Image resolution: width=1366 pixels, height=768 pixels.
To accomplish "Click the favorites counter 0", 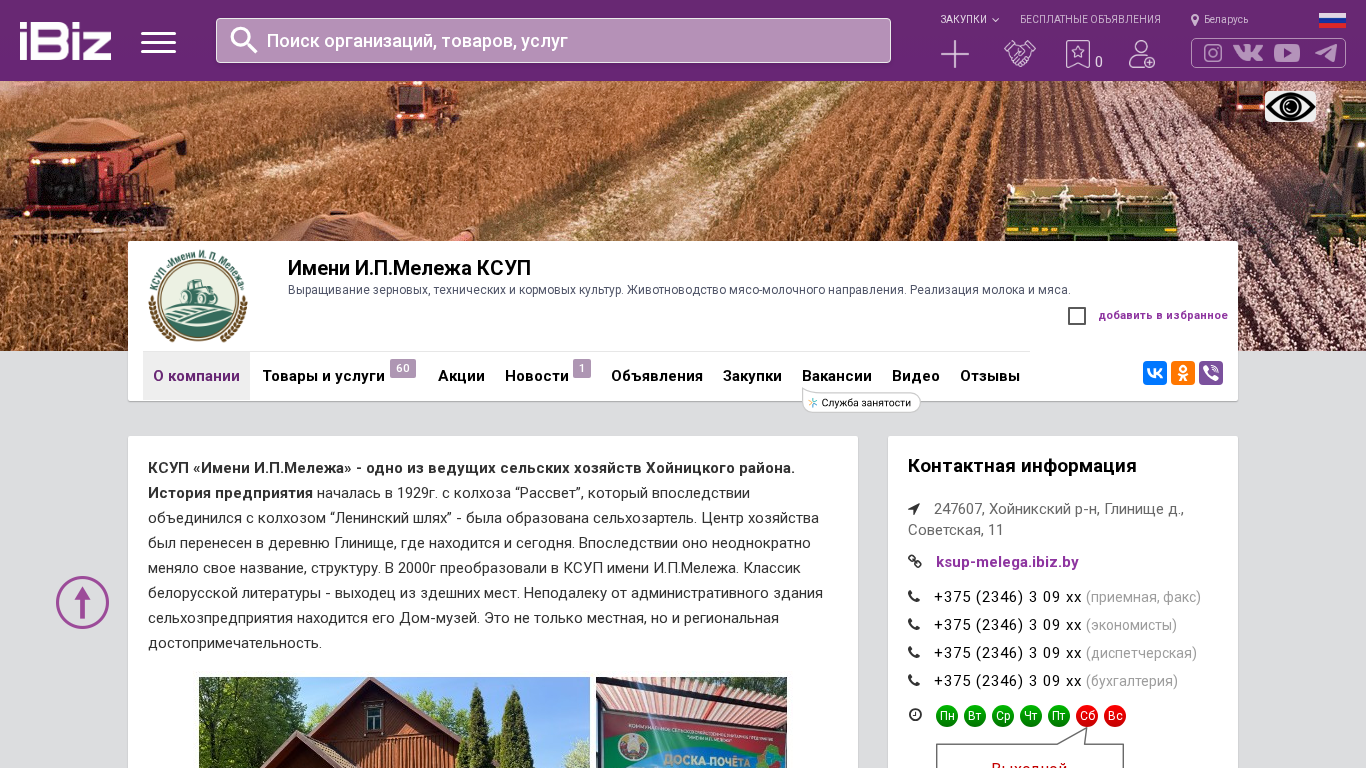I will click(x=1099, y=62).
